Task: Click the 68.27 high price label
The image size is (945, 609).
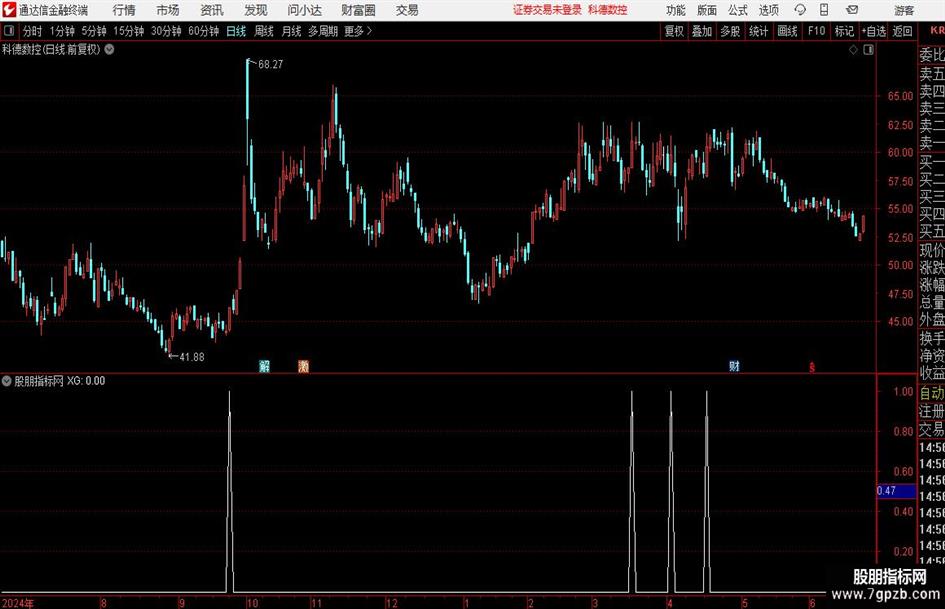Action: [x=271, y=65]
